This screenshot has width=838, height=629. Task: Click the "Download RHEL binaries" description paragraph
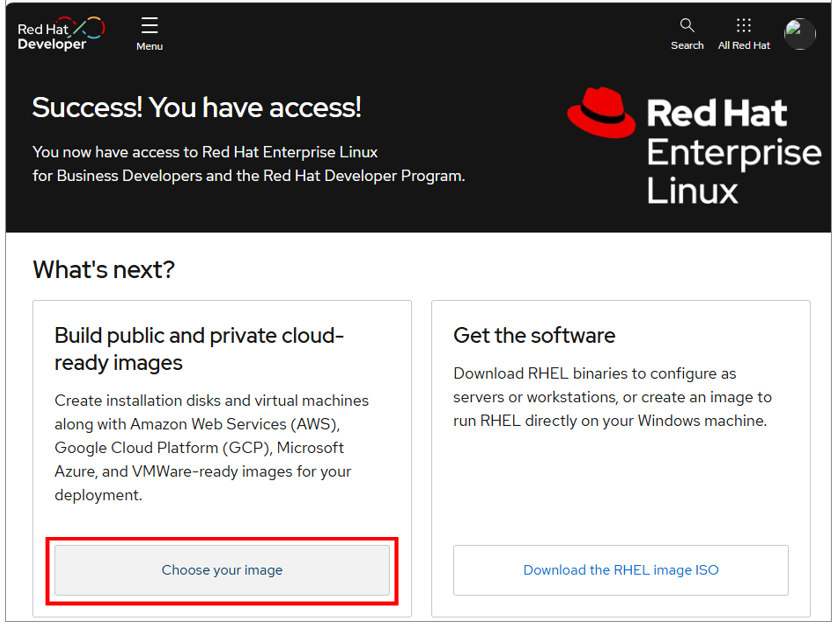pyautogui.click(x=612, y=397)
